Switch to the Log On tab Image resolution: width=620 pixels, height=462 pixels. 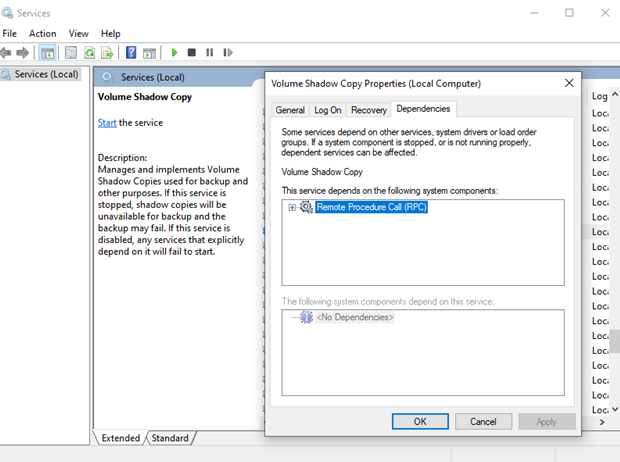click(327, 110)
